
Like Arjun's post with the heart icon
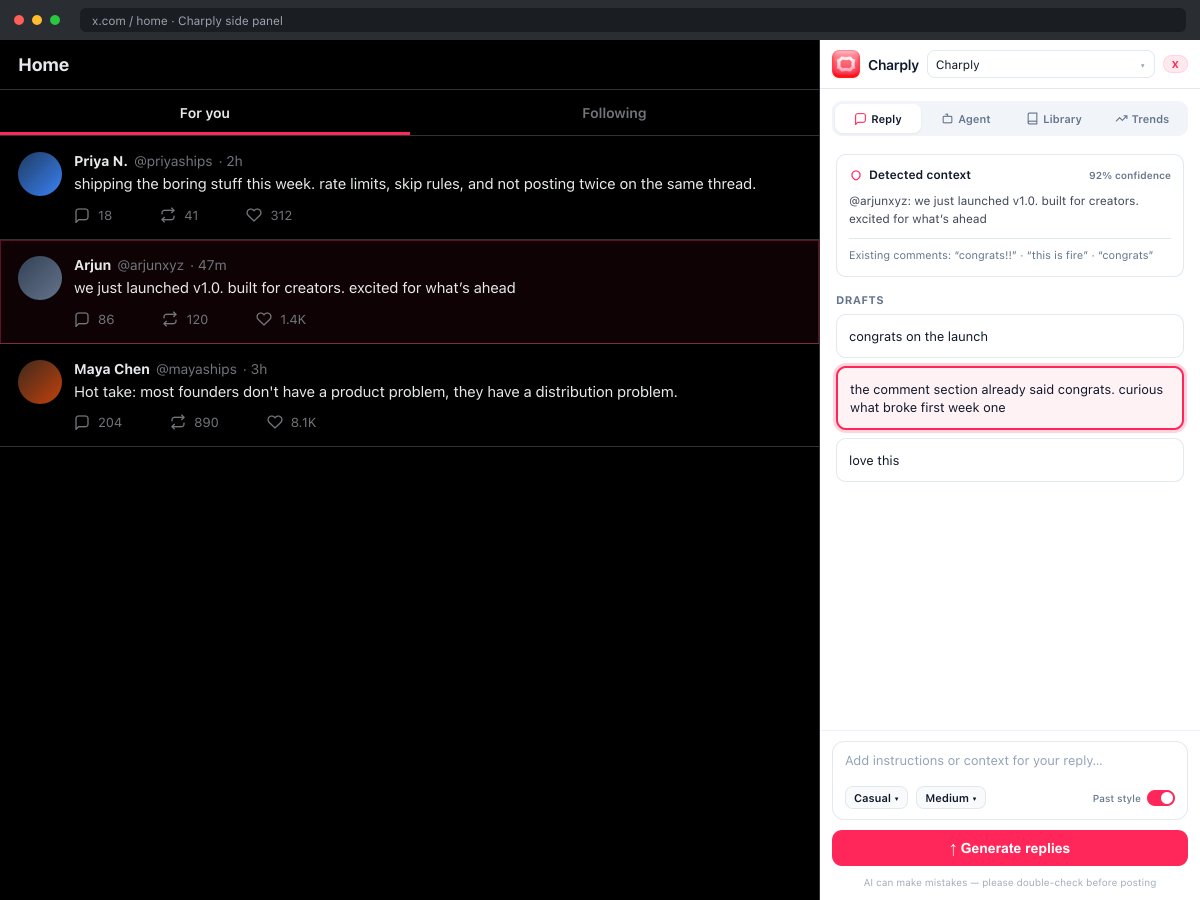pyautogui.click(x=264, y=319)
